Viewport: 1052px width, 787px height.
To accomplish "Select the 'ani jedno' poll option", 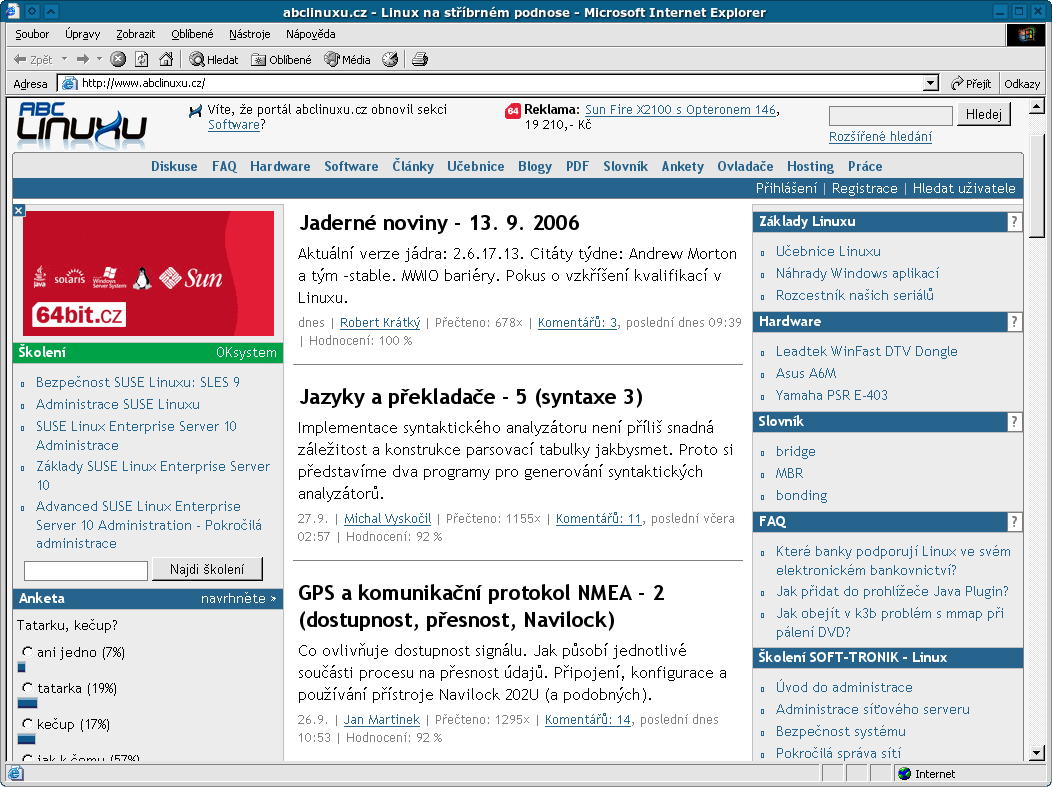I will tap(27, 653).
